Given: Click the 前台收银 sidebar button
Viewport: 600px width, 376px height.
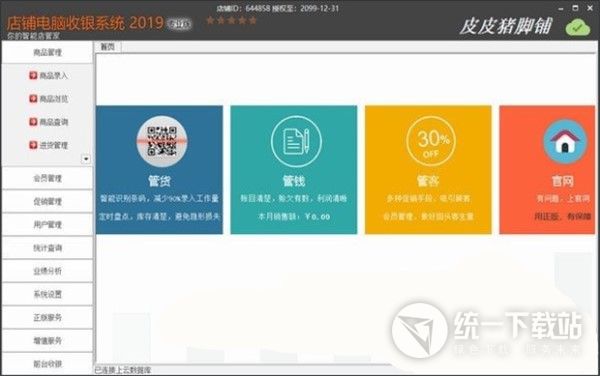Looking at the screenshot, I should (x=47, y=364).
